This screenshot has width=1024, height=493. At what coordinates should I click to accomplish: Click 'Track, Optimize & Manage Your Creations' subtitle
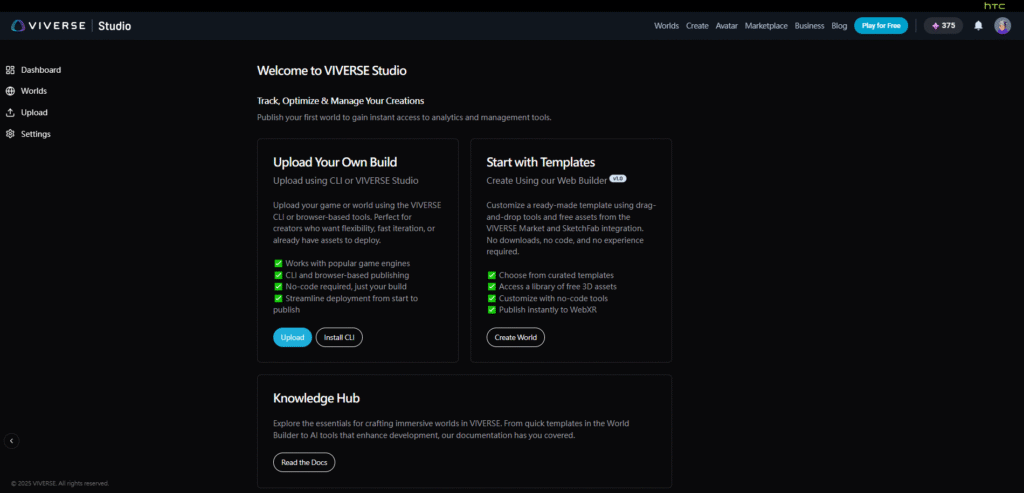341,101
